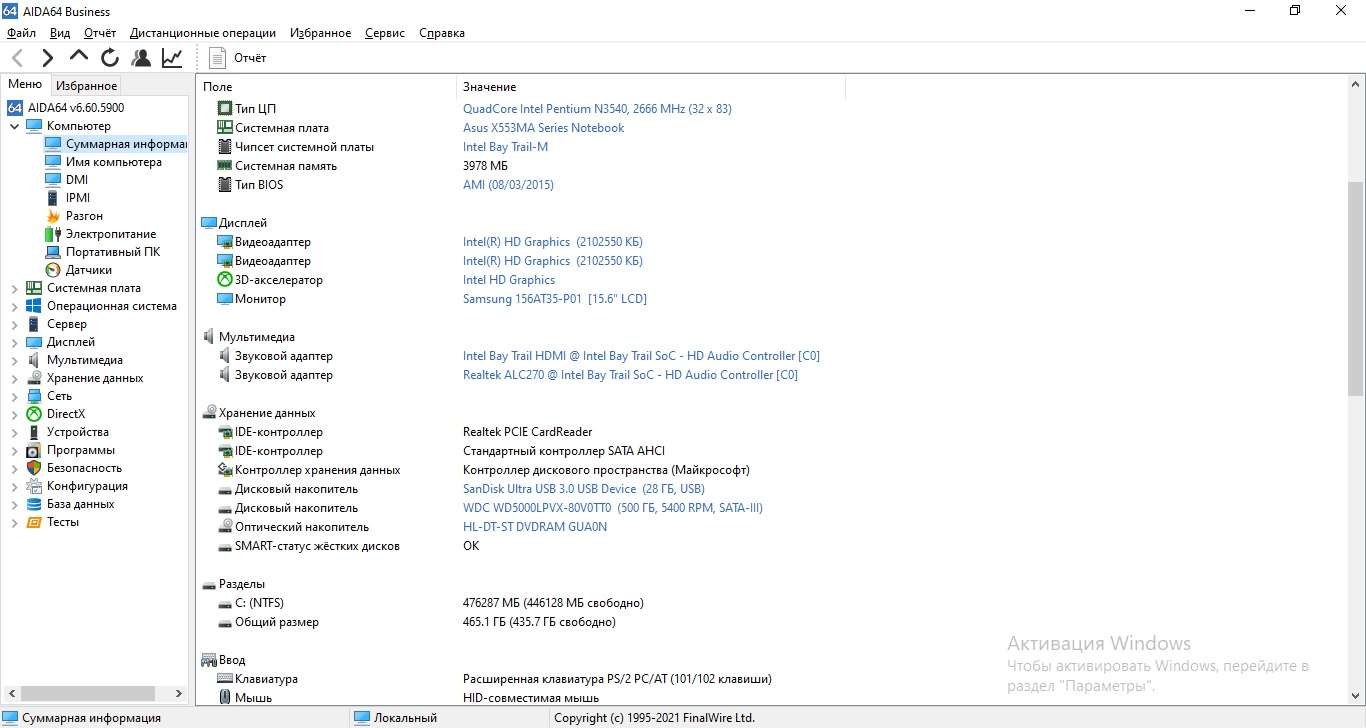Navigate up one level in toolbar
Screen dimensions: 1366x728
tap(79, 57)
